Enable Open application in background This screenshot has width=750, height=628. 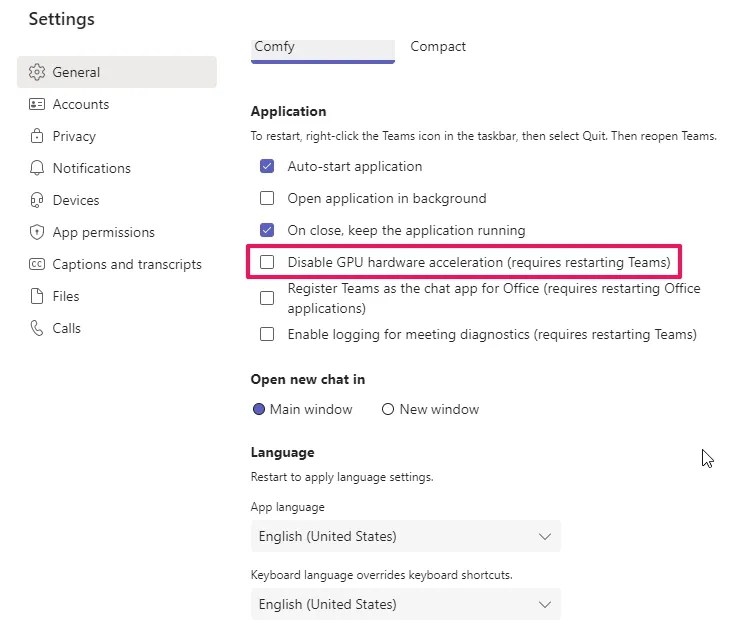[267, 198]
